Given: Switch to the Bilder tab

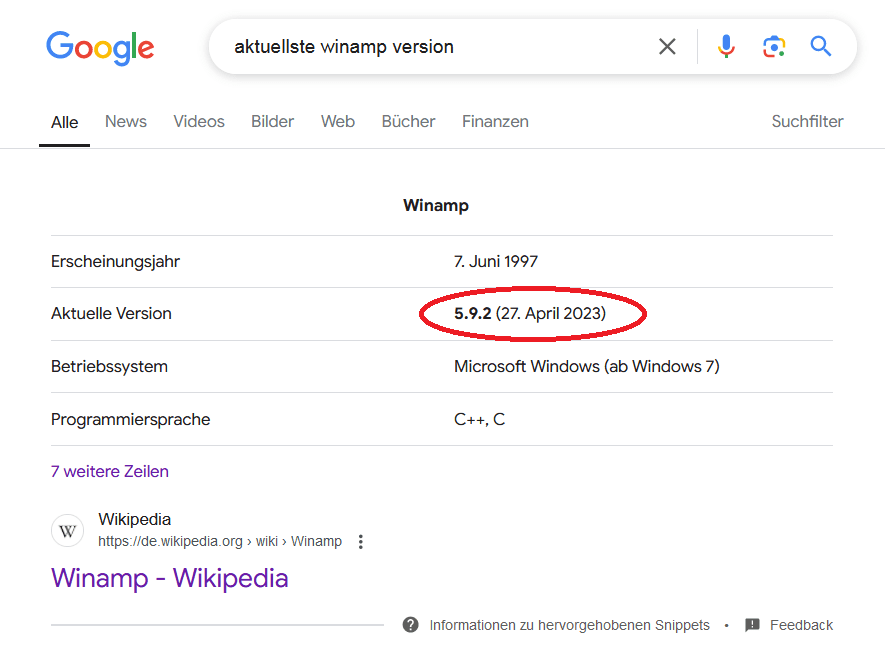Looking at the screenshot, I should coord(272,122).
